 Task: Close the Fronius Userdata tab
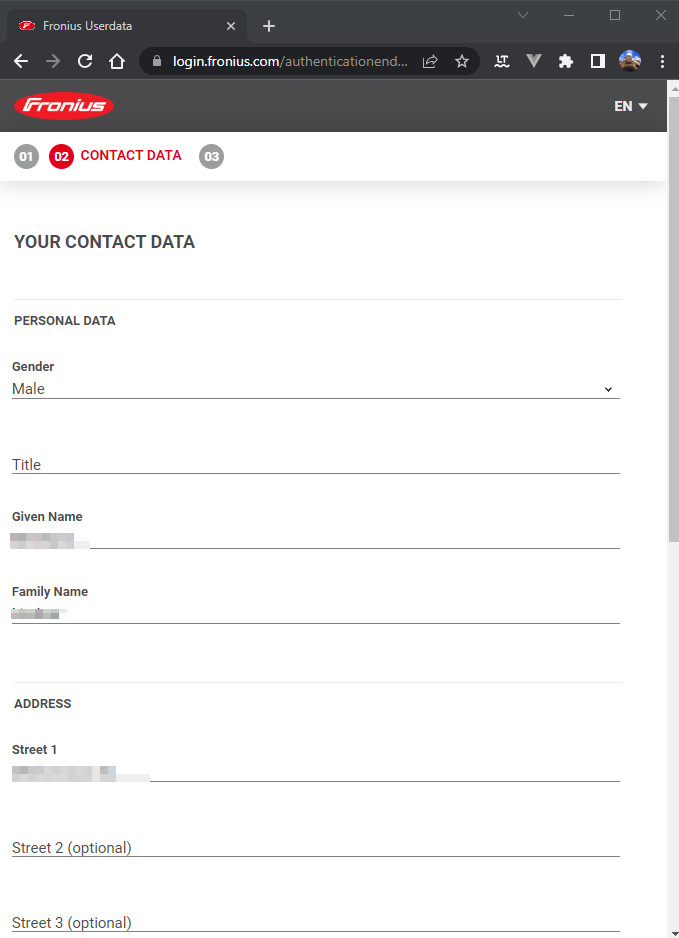(x=231, y=26)
